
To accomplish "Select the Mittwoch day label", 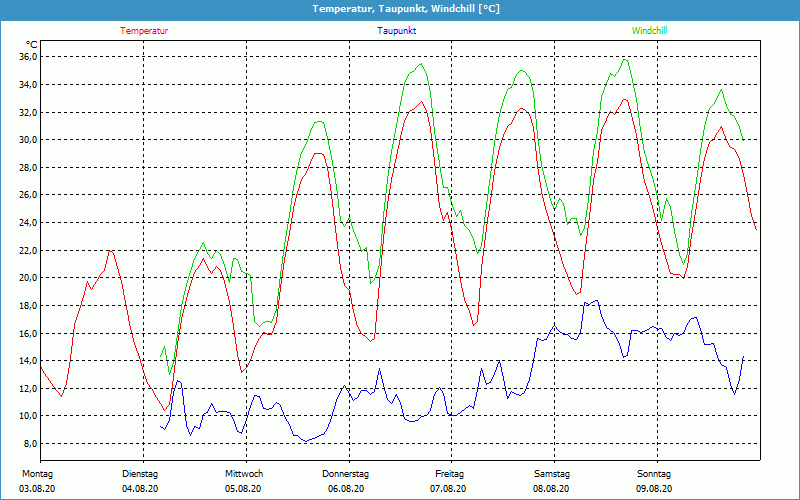I will point(244,474).
